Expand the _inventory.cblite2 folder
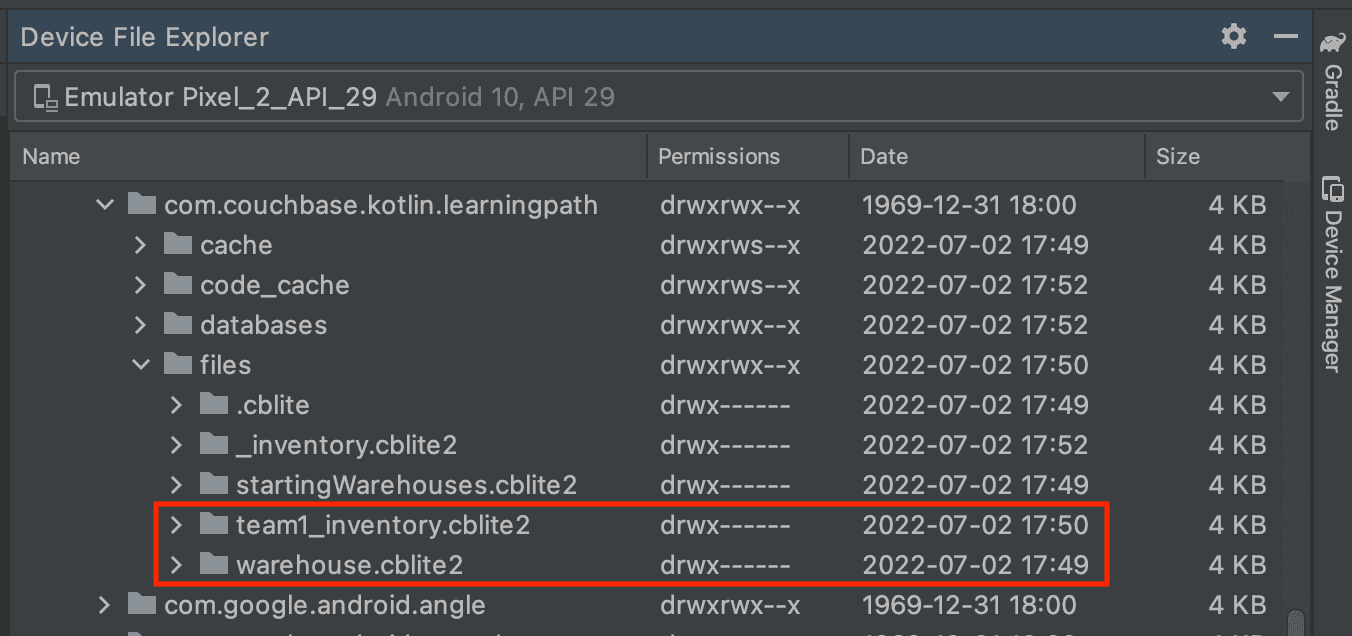1352x636 pixels. (176, 445)
